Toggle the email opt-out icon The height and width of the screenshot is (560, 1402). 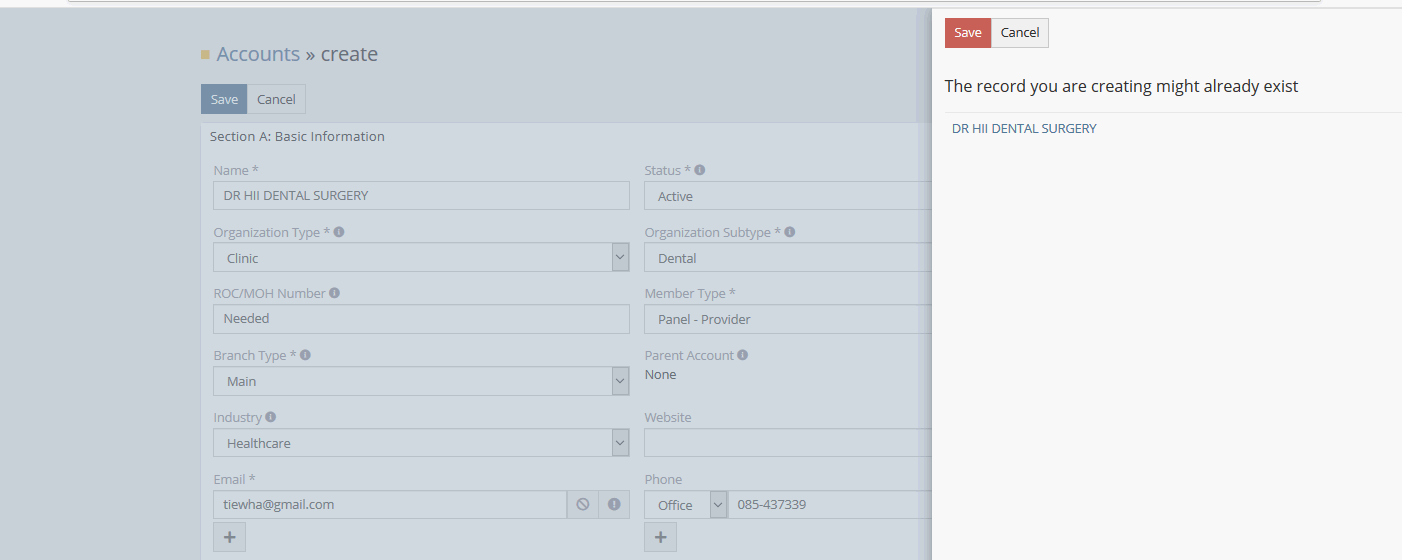[x=583, y=505]
